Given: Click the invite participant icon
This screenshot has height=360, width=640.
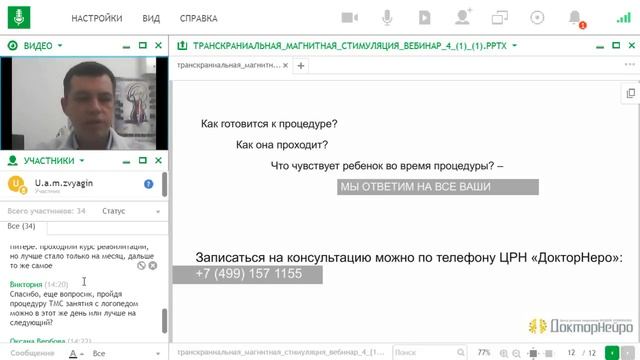Looking at the screenshot, I should click(463, 17).
